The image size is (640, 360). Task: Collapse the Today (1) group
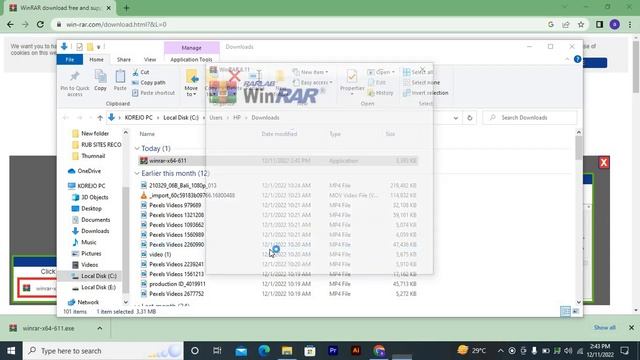137,149
